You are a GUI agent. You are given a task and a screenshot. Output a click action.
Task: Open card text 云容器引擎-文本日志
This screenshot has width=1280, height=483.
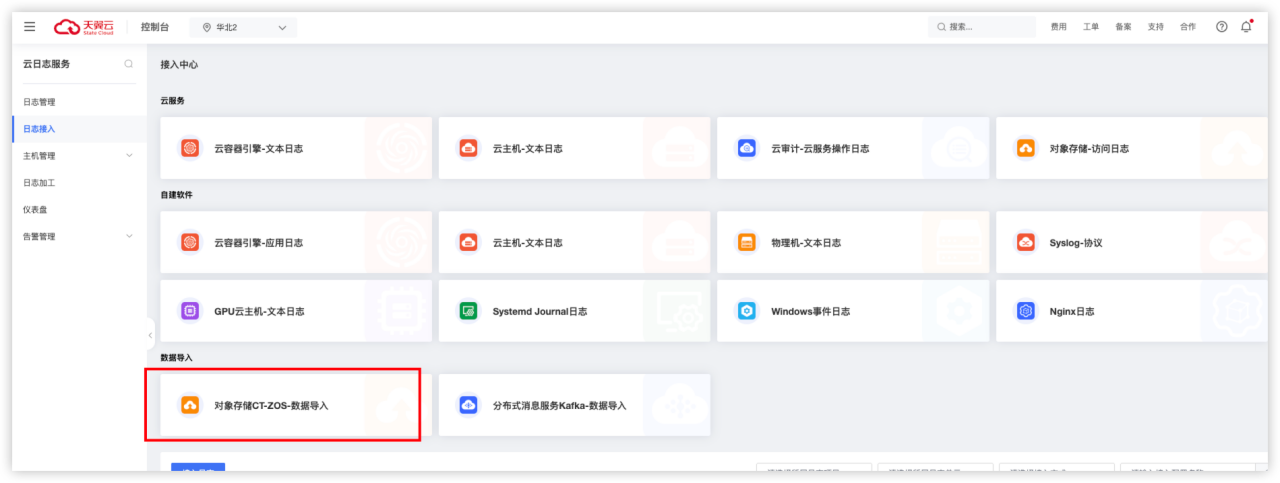[x=258, y=149]
